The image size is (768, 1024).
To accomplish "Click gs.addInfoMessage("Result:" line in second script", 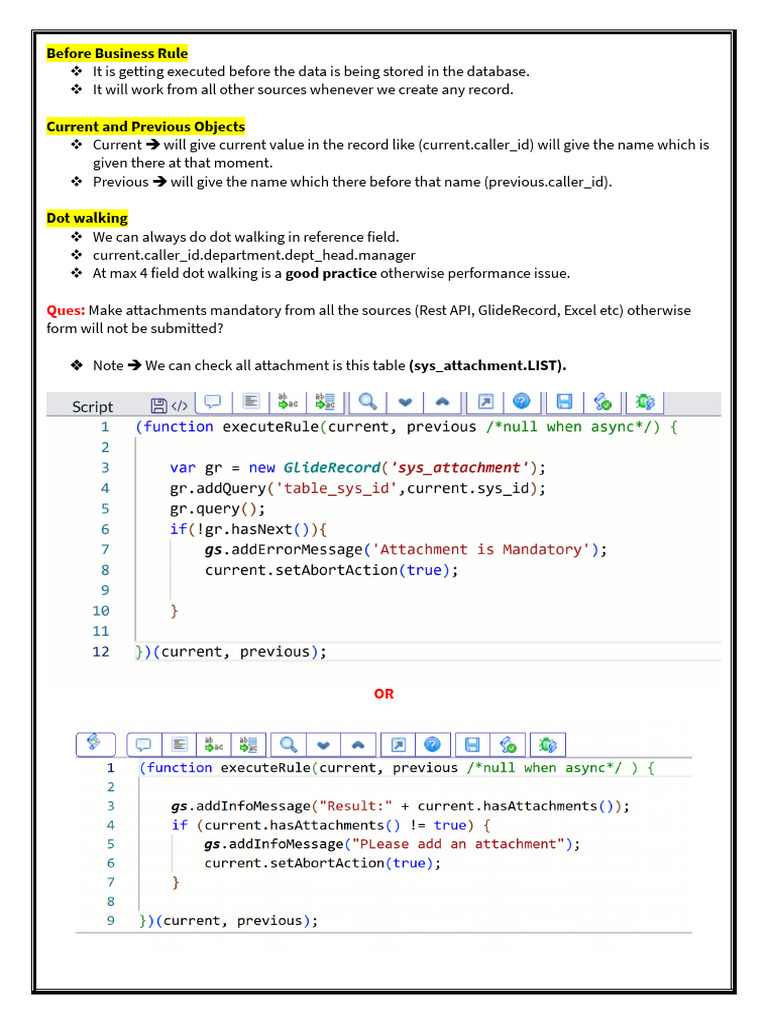I will (x=400, y=806).
